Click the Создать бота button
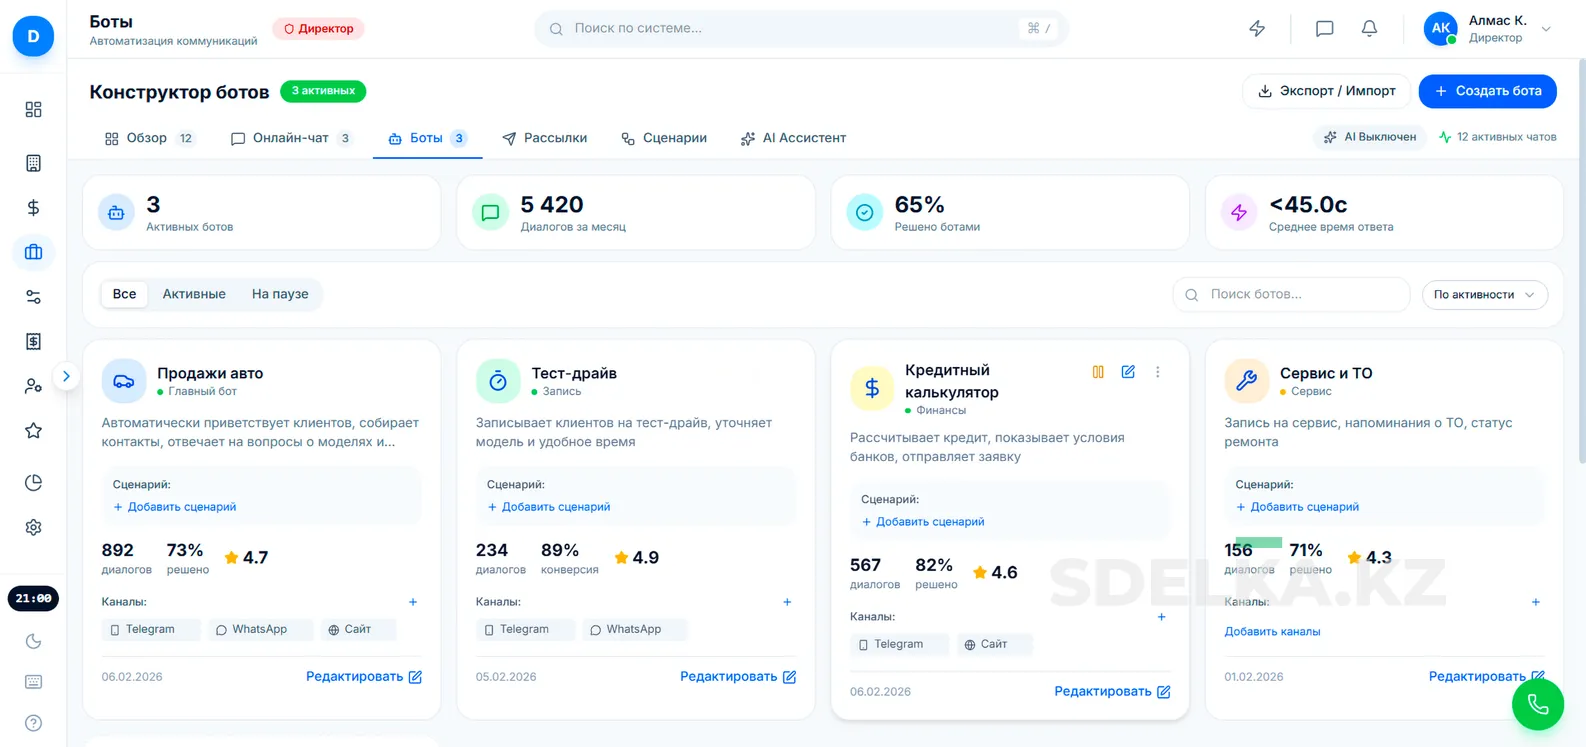This screenshot has width=1586, height=747. pyautogui.click(x=1487, y=91)
